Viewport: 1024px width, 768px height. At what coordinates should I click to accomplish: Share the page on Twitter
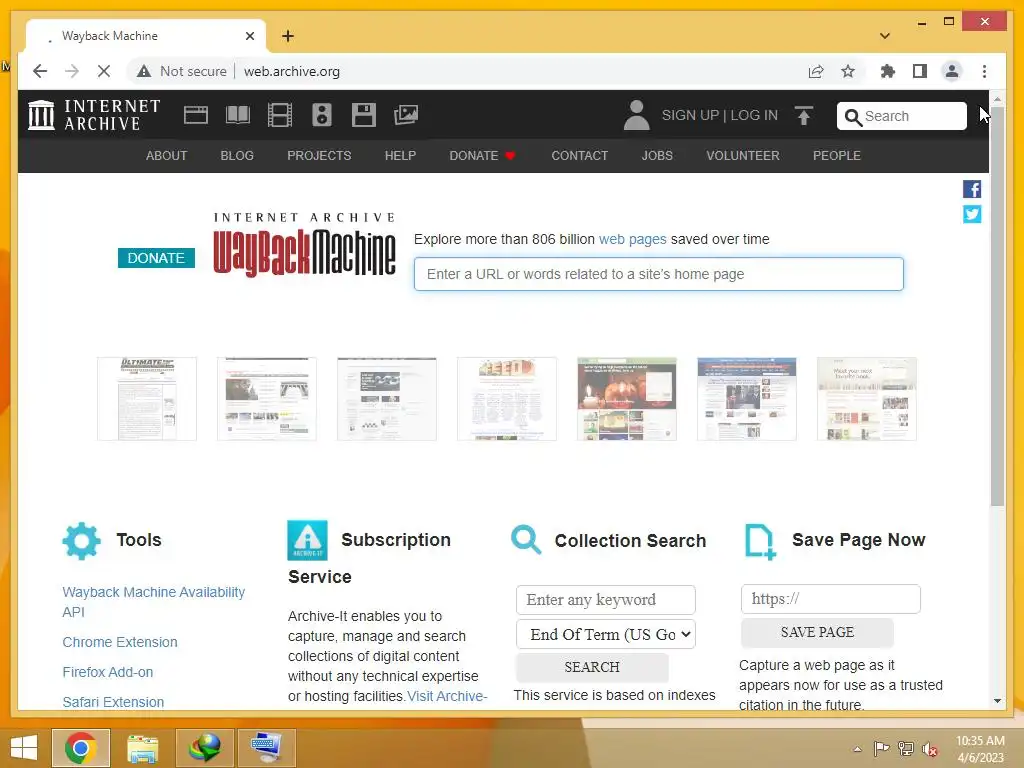pos(972,214)
